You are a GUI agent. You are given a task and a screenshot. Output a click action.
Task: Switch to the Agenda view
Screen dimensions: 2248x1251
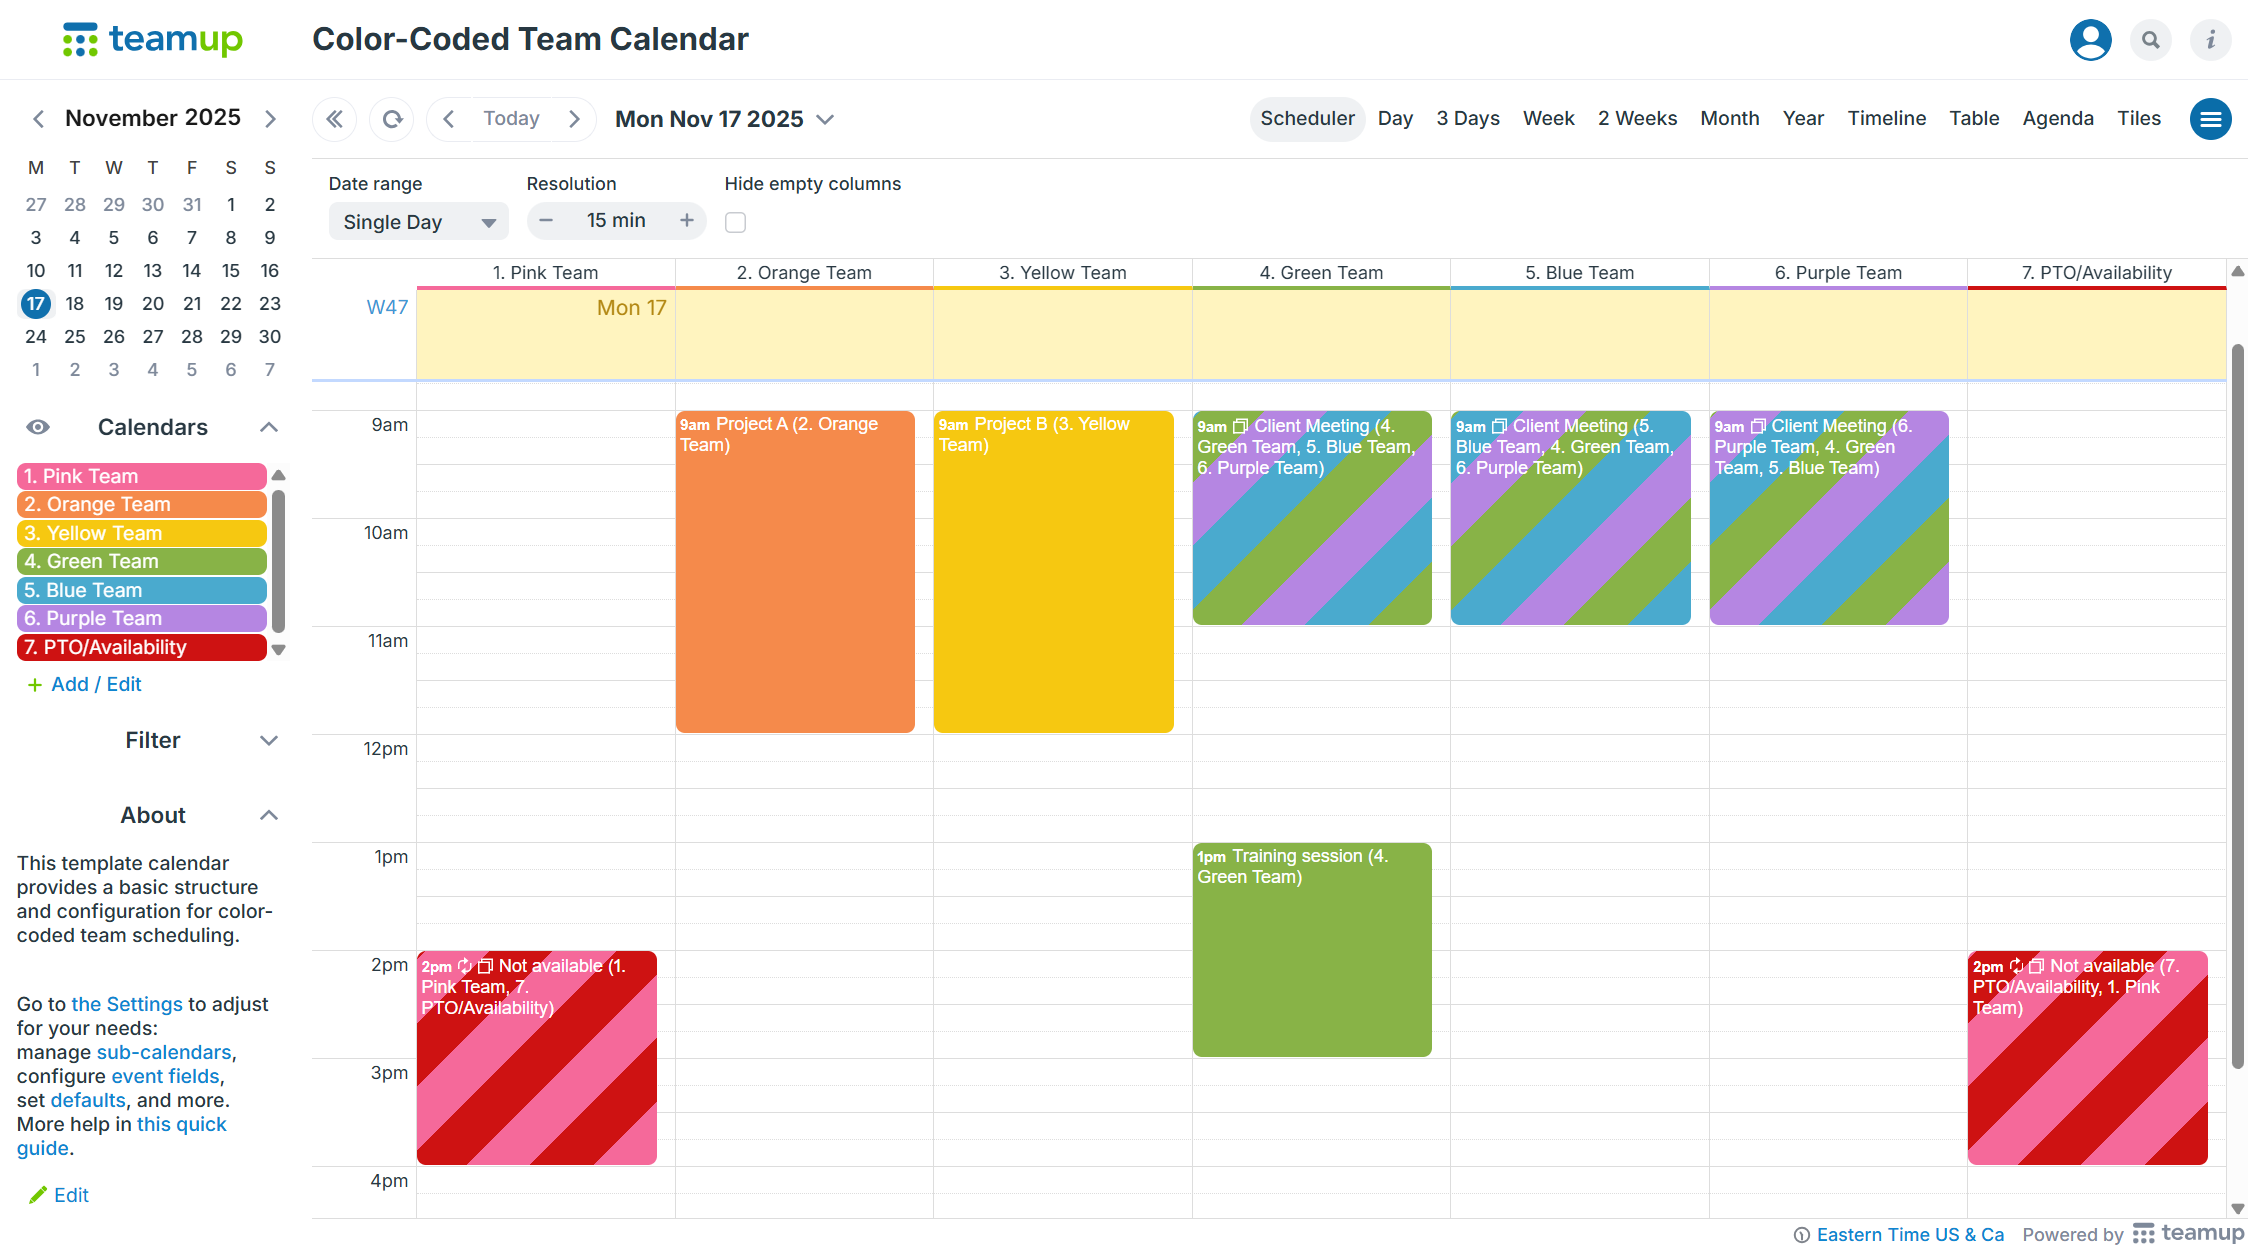2057,118
